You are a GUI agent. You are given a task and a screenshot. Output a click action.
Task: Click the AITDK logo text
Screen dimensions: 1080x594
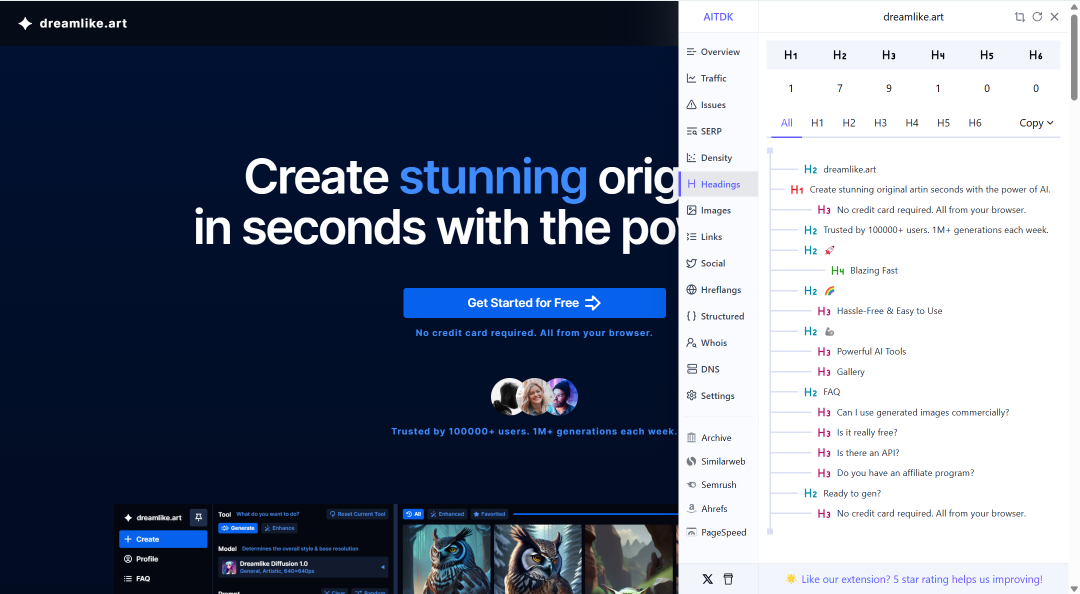718,17
